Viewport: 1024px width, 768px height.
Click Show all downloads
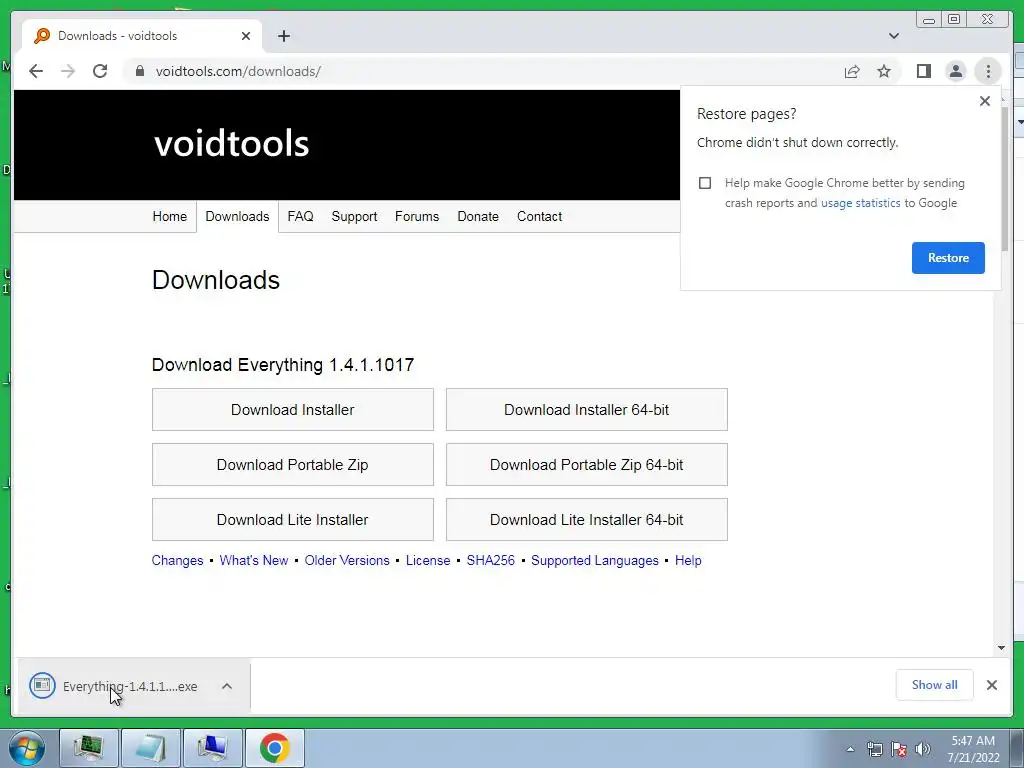pos(935,685)
